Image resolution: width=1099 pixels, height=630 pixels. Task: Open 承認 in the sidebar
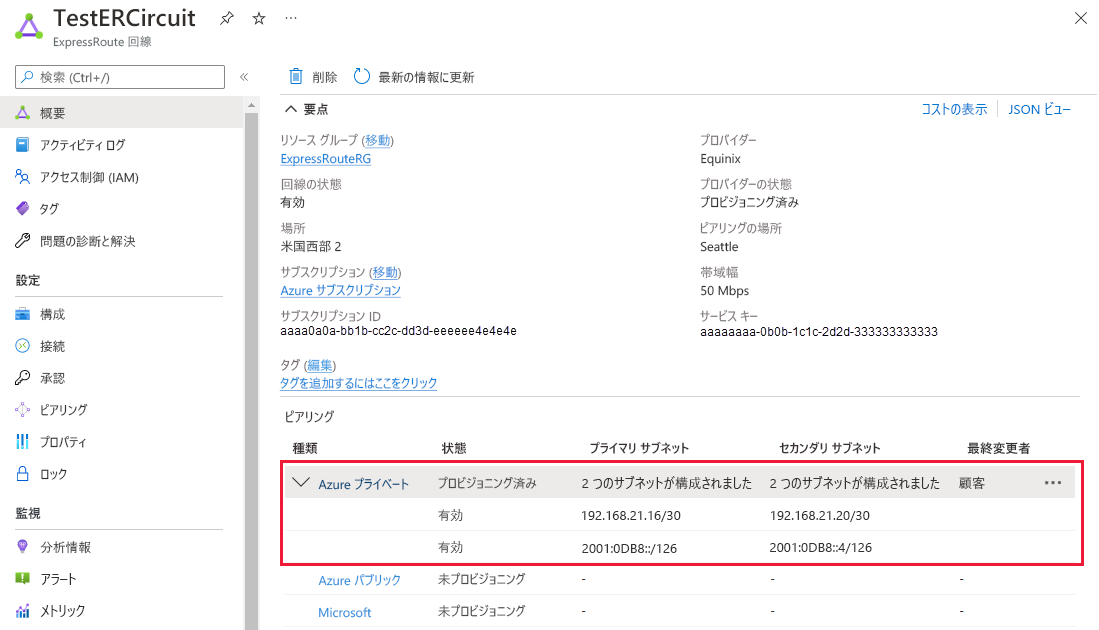(53, 378)
